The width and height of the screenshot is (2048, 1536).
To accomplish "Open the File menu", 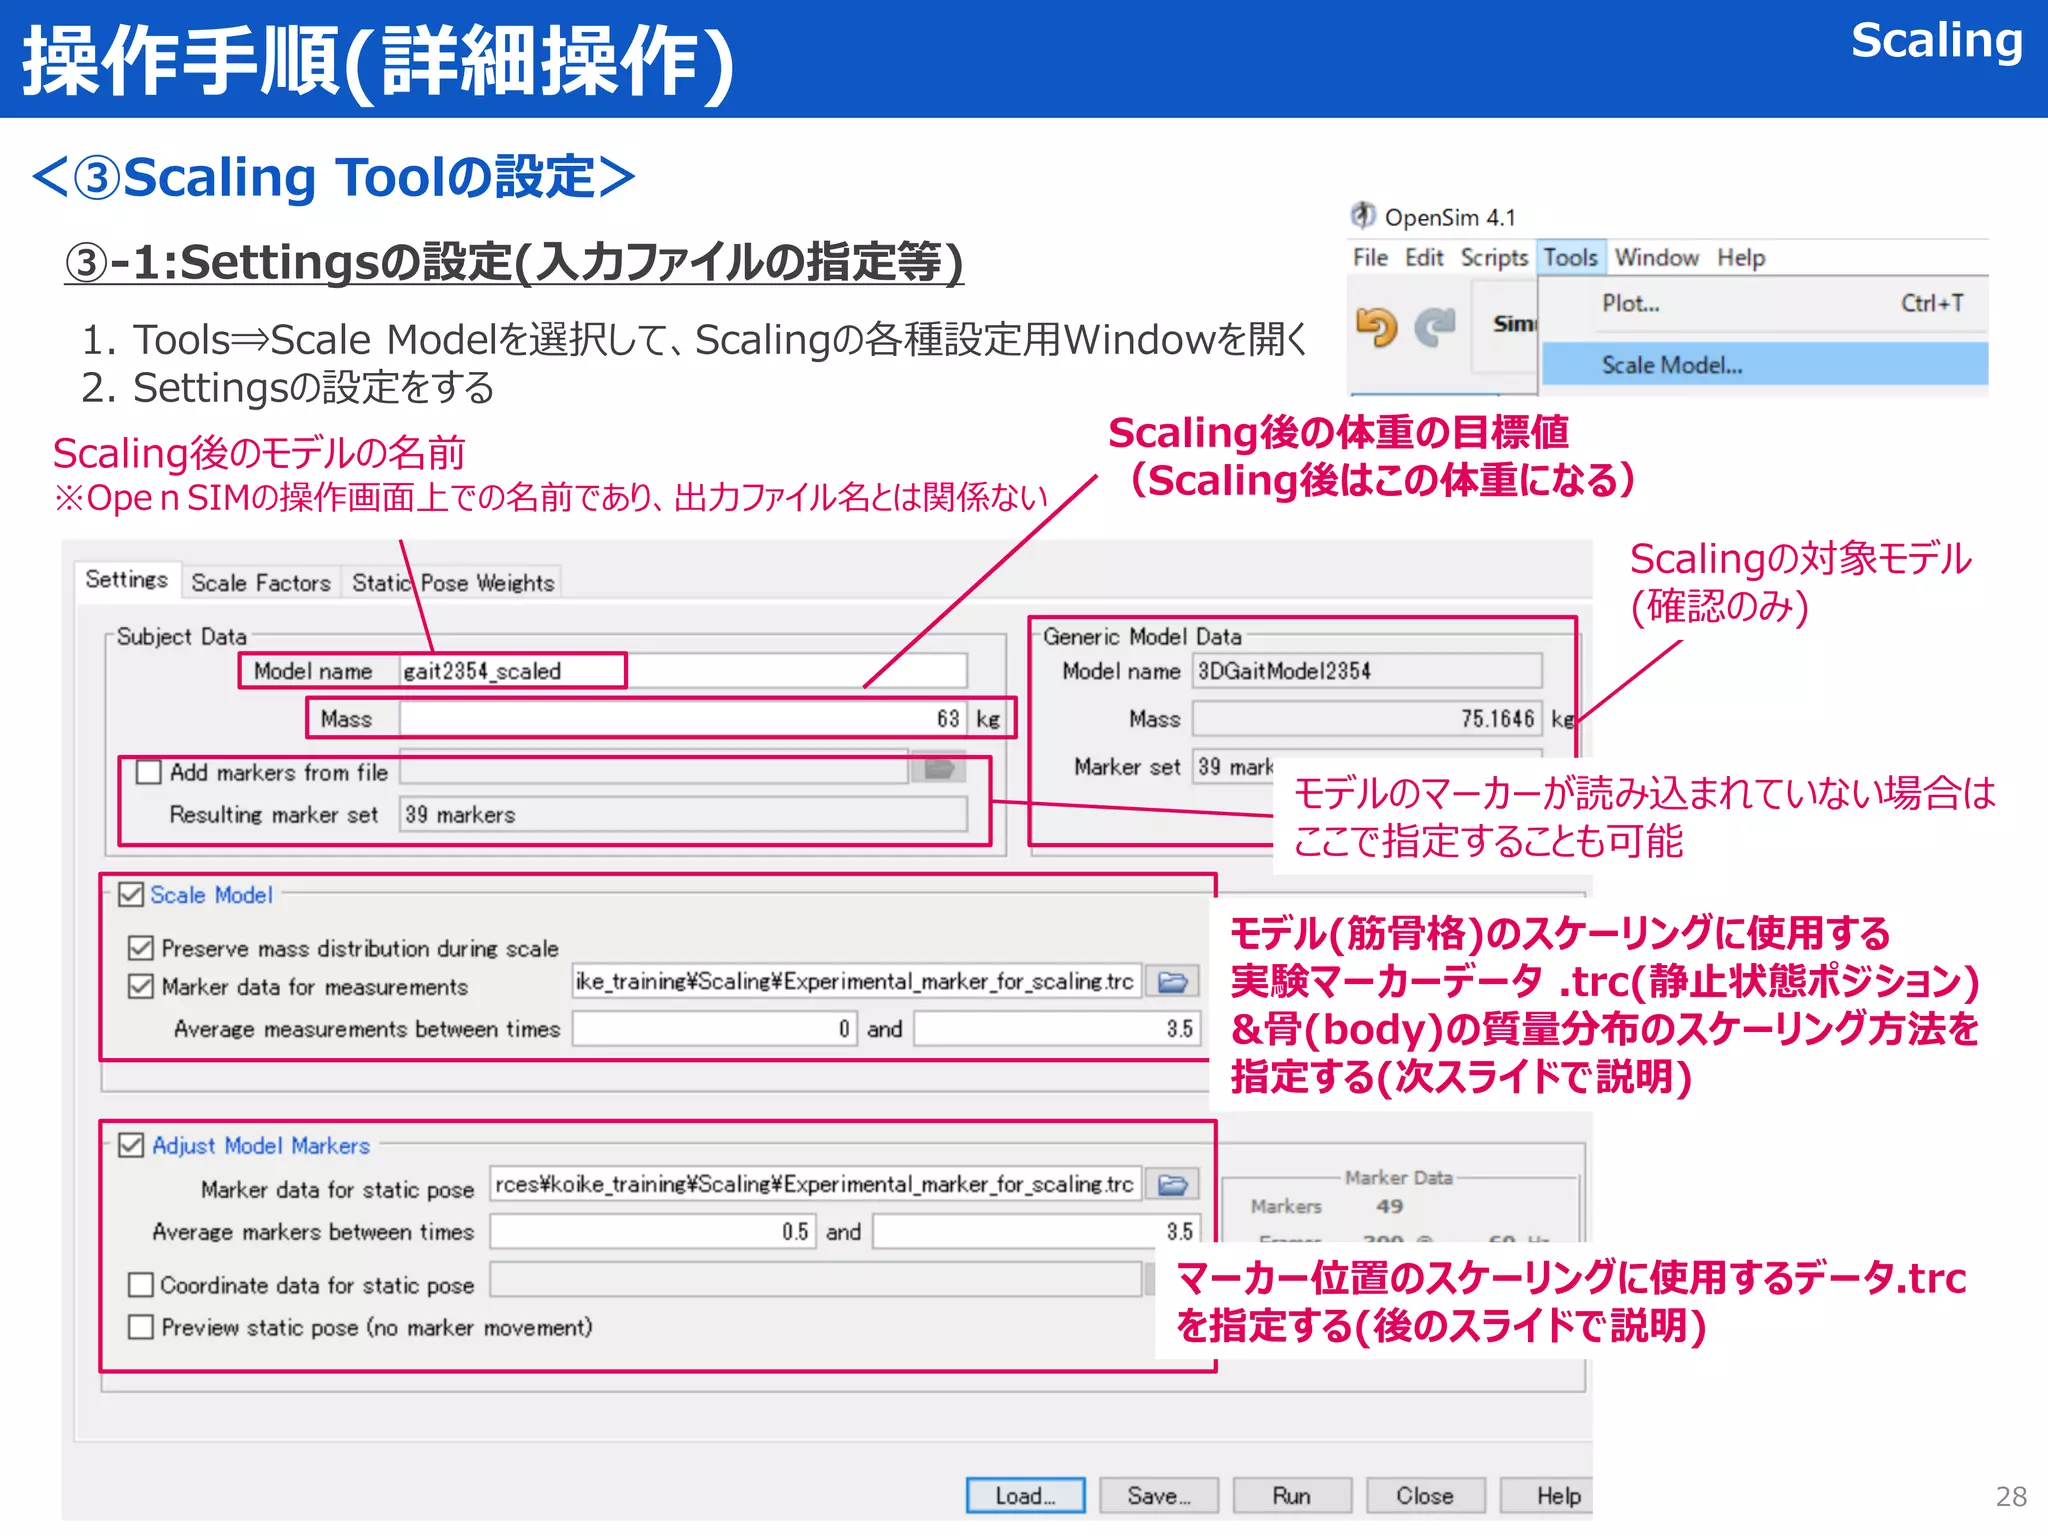I will (1370, 258).
